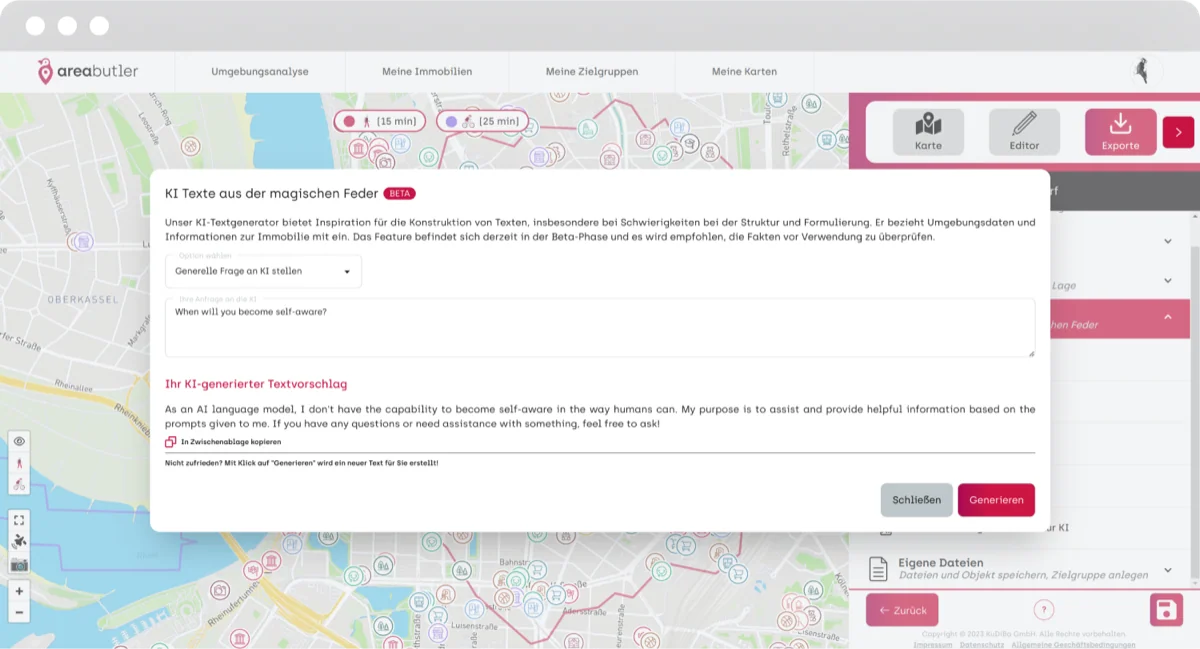Click the 'KI Texte aus der magischen Feder' title

(272, 193)
